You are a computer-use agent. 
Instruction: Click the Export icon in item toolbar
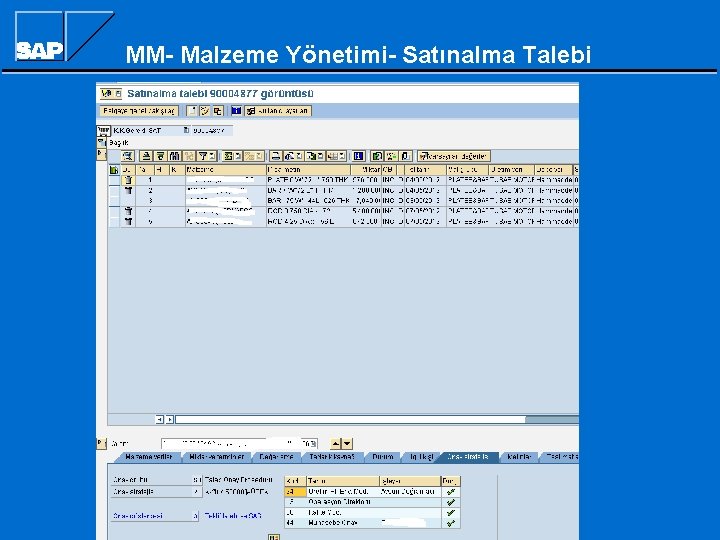click(x=311, y=156)
